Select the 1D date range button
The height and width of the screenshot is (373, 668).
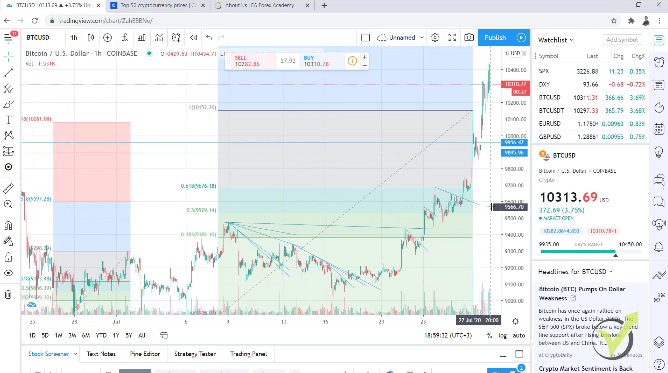pos(32,336)
